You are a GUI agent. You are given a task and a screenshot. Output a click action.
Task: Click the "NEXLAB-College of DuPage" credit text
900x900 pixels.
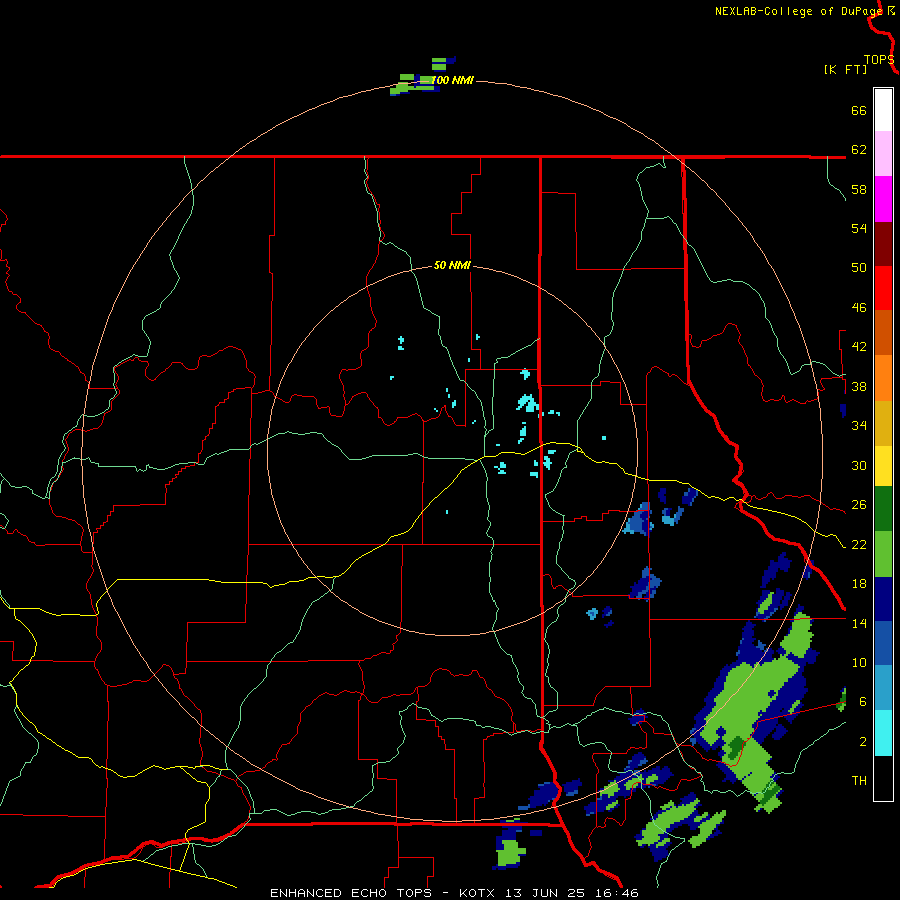coord(798,11)
